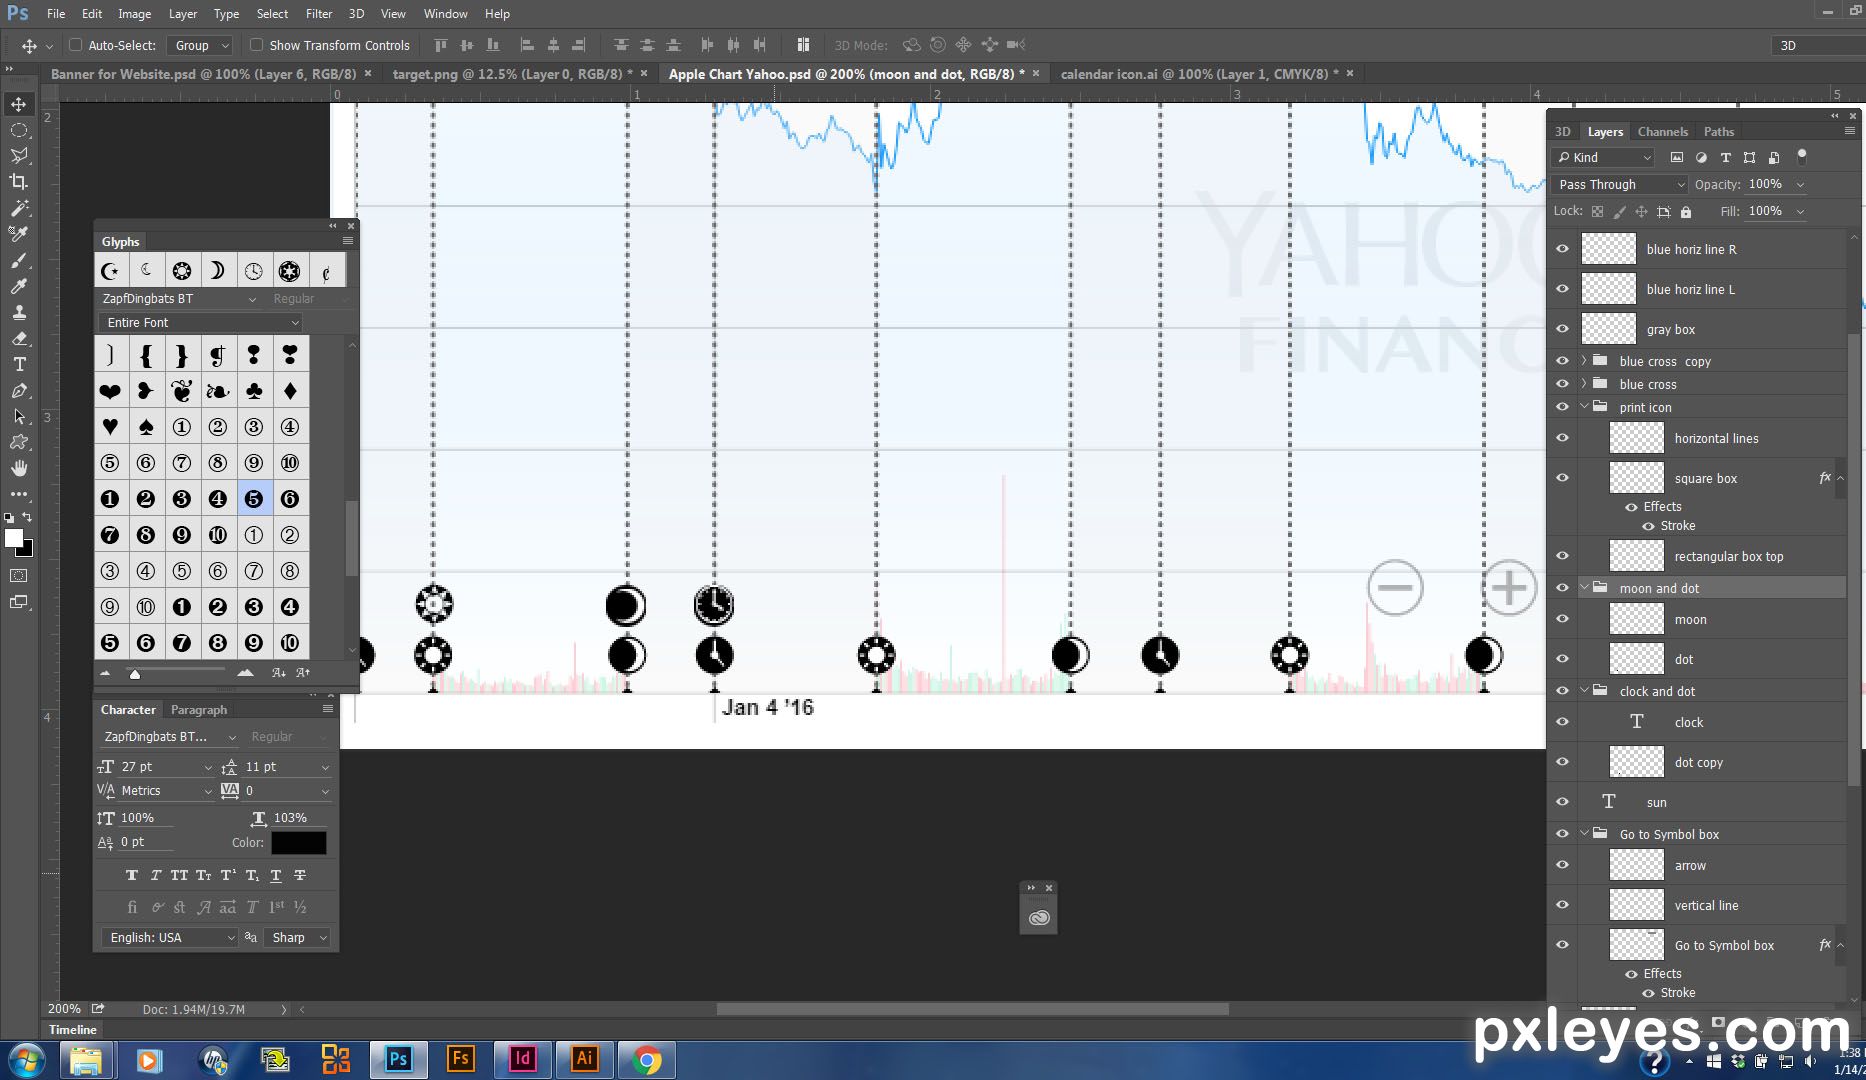Viewport: 1866px width, 1080px height.
Task: Switch to the Paragraph tab
Action: pyautogui.click(x=199, y=710)
